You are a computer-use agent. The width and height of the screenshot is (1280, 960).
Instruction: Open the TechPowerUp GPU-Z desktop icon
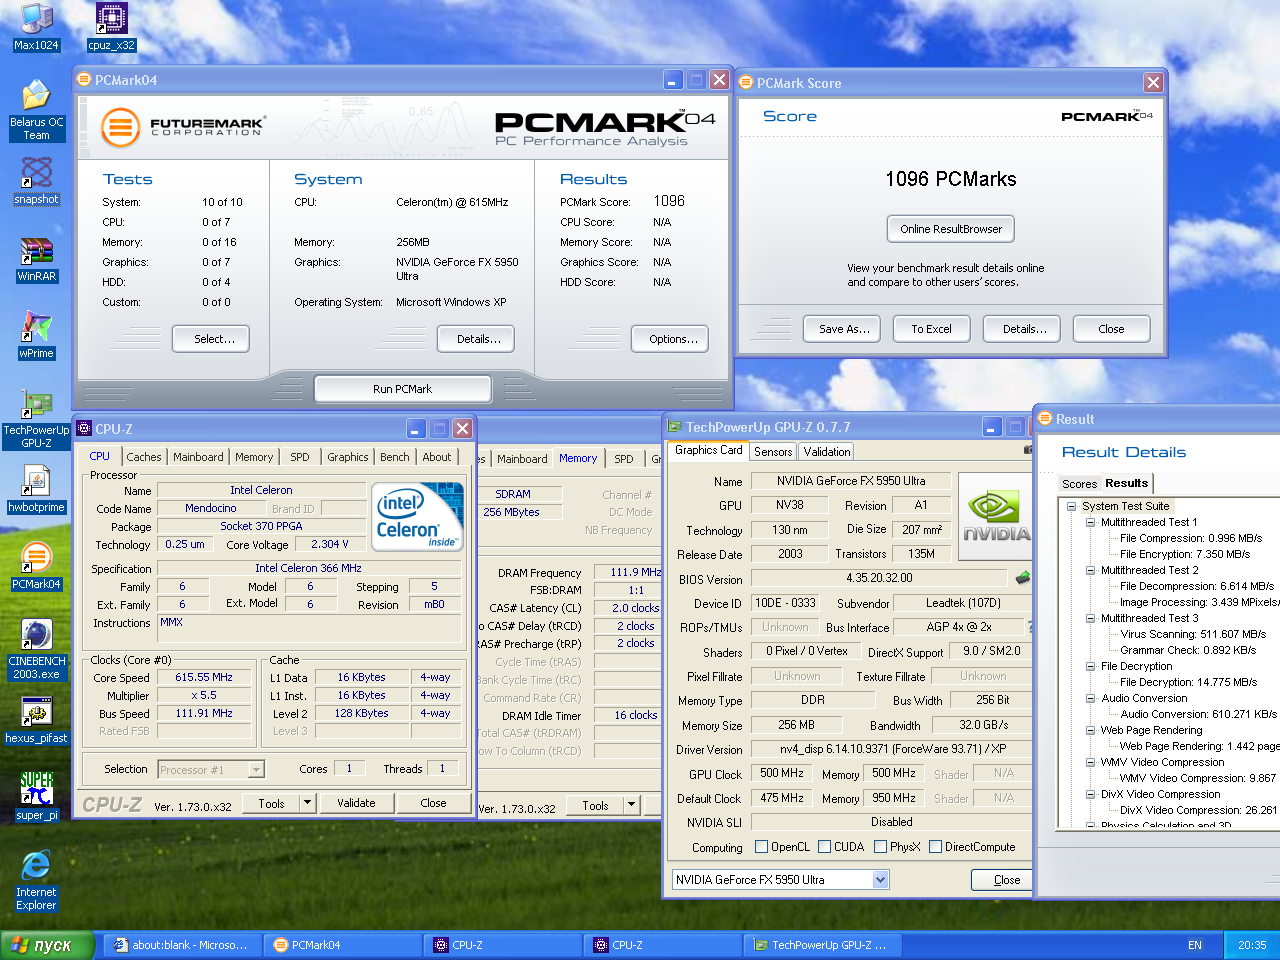point(36,418)
